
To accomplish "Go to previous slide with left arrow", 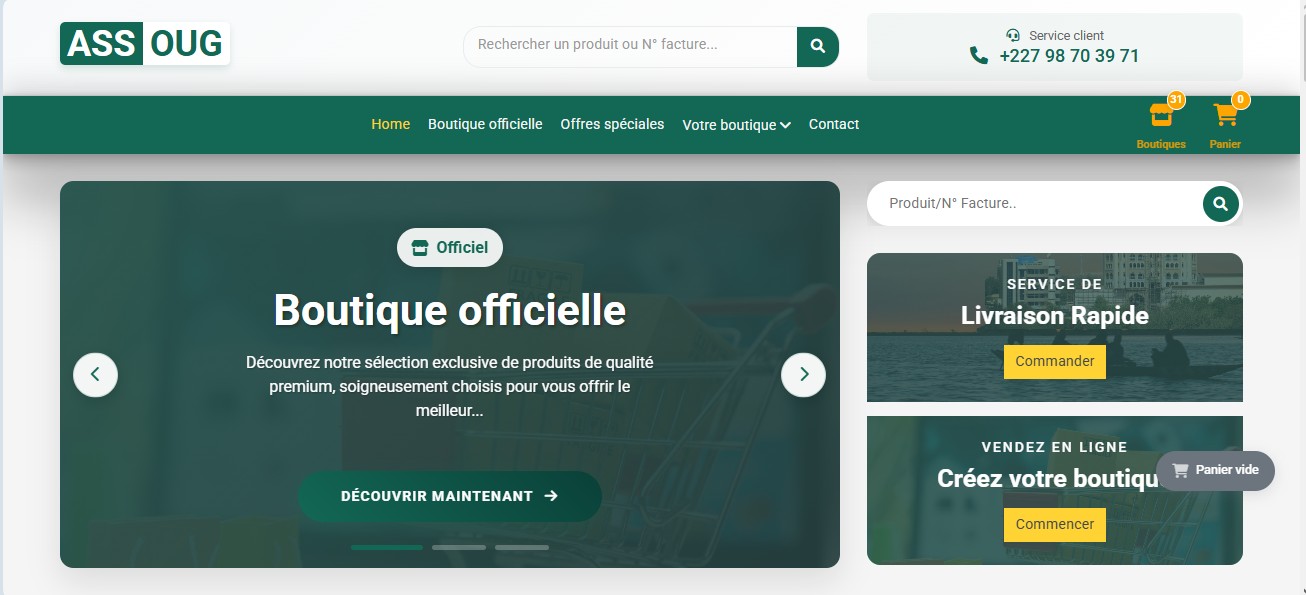I will coord(95,375).
